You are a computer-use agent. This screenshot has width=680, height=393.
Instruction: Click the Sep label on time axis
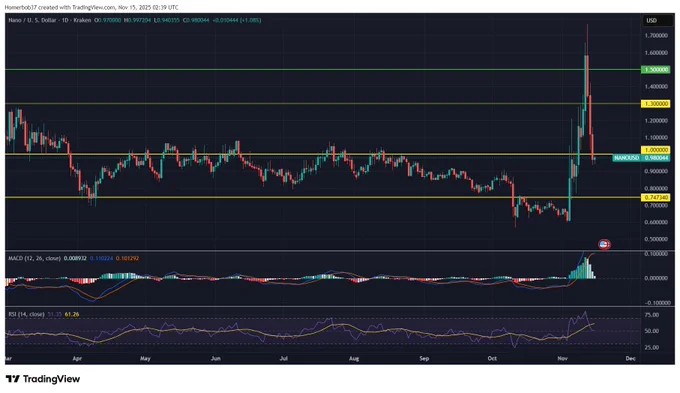[x=424, y=359]
